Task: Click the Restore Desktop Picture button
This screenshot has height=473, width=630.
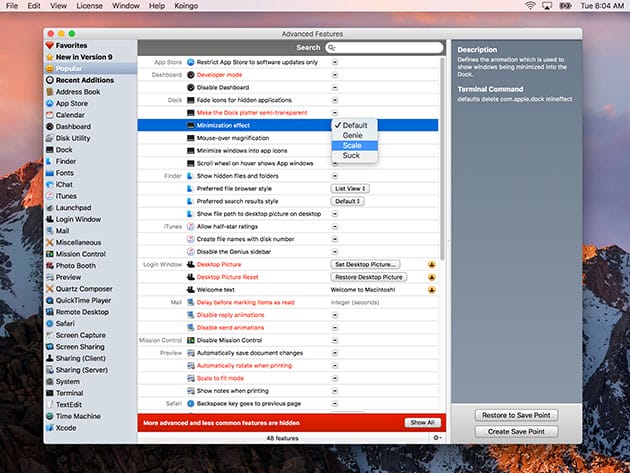Action: pos(367,277)
